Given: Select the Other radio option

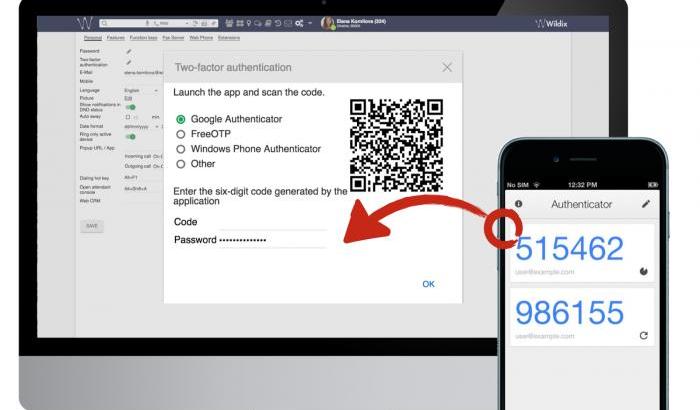Looking at the screenshot, I should pos(181,164).
